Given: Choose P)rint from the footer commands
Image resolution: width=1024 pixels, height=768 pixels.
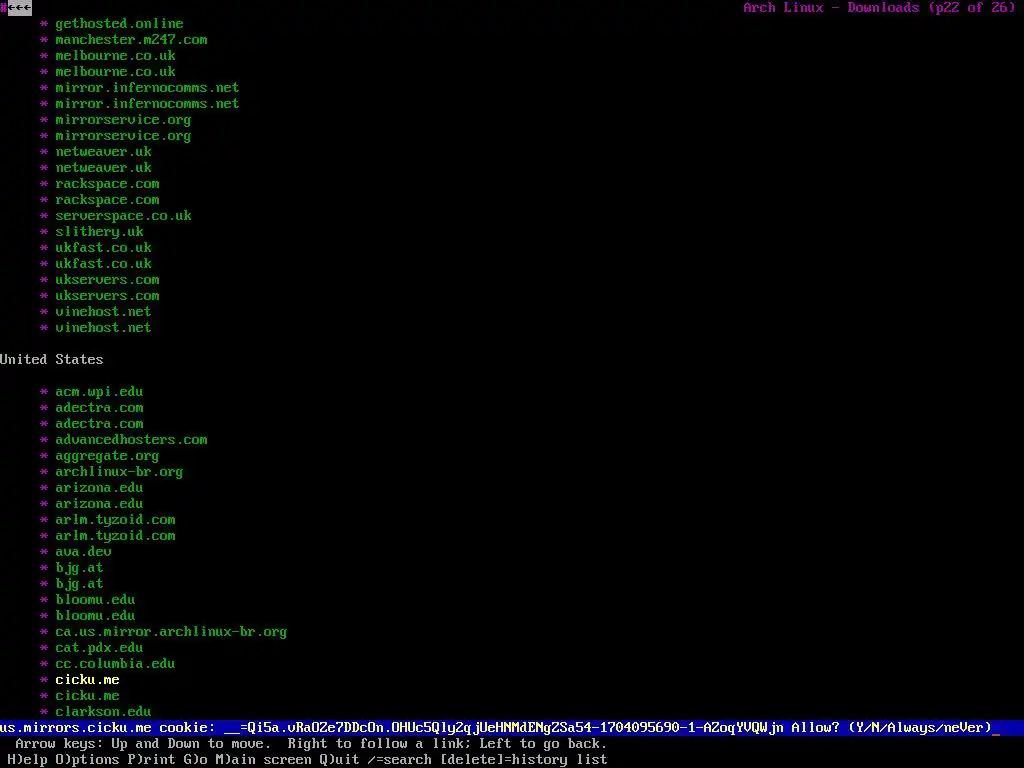Looking at the screenshot, I should 152,760.
